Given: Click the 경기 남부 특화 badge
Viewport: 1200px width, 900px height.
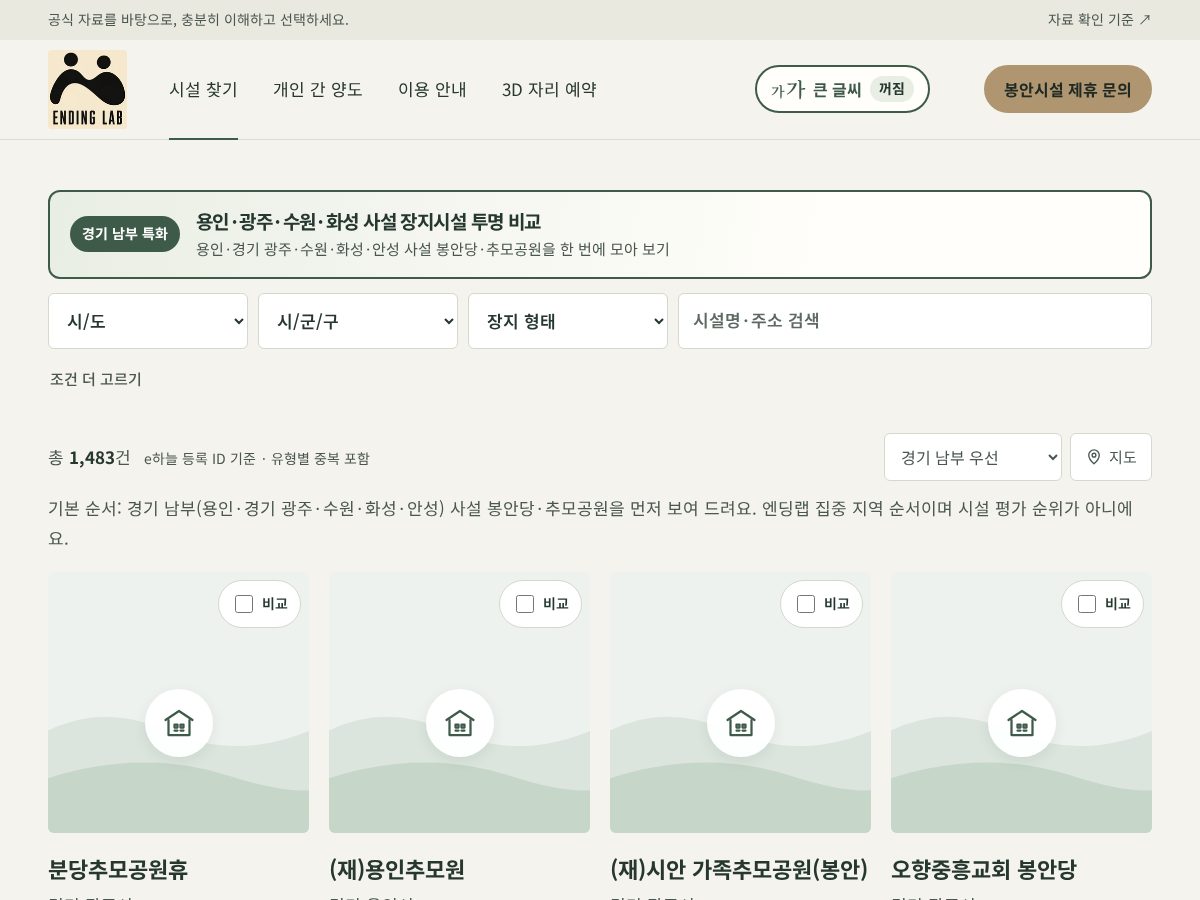Looking at the screenshot, I should coord(125,234).
